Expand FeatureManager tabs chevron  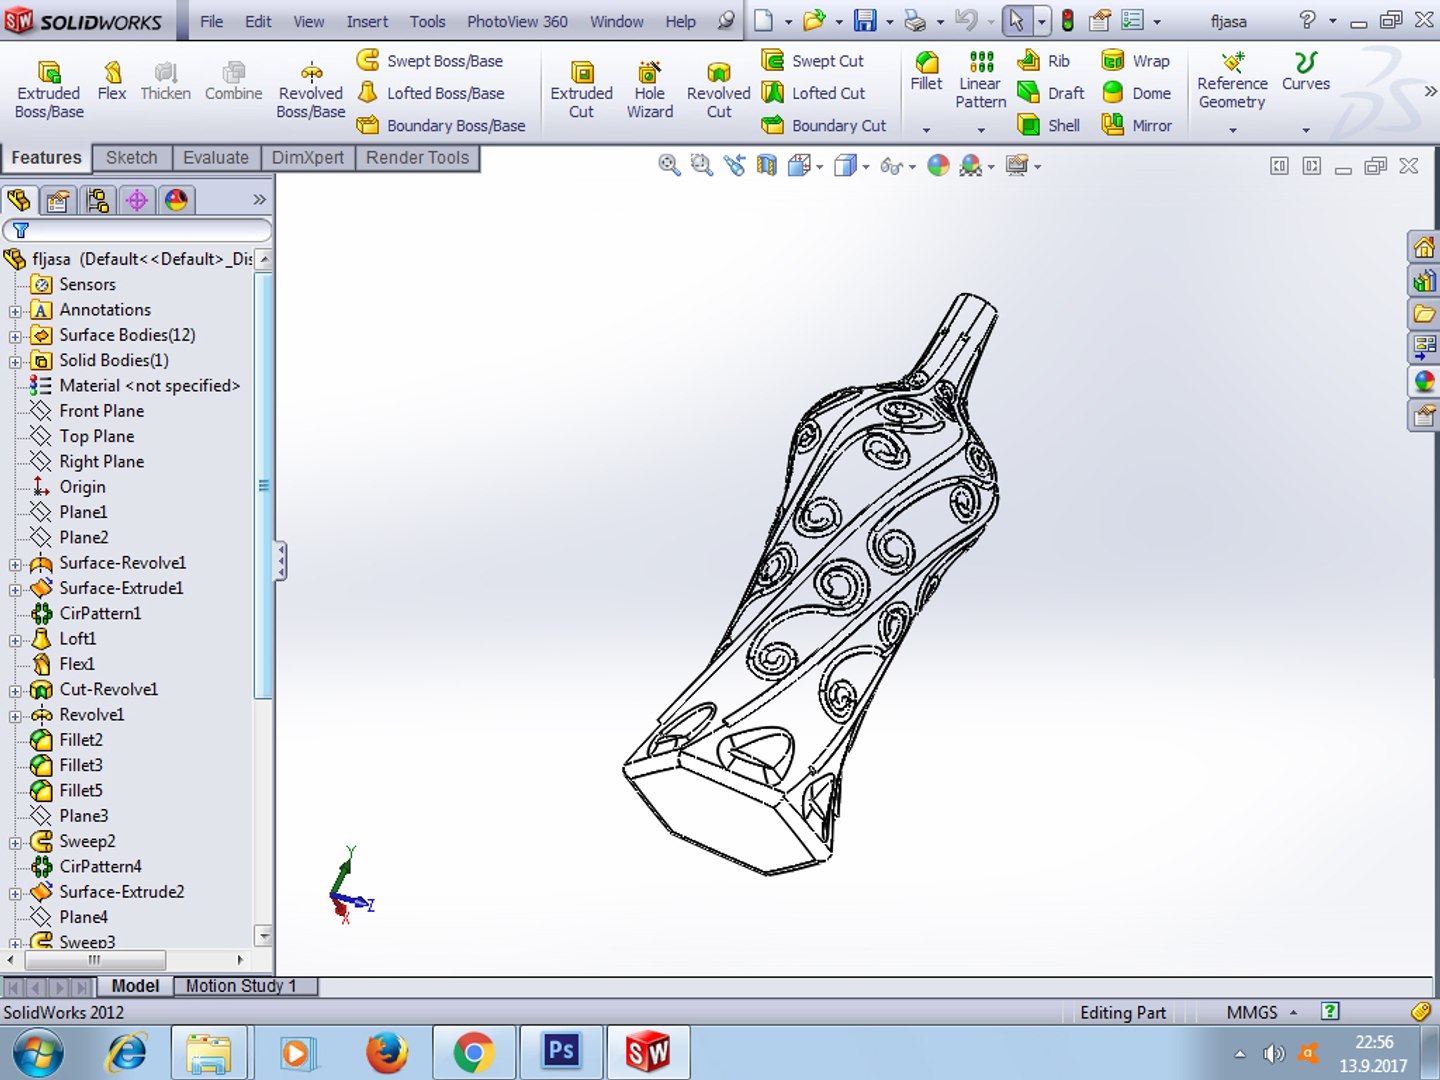coord(259,200)
